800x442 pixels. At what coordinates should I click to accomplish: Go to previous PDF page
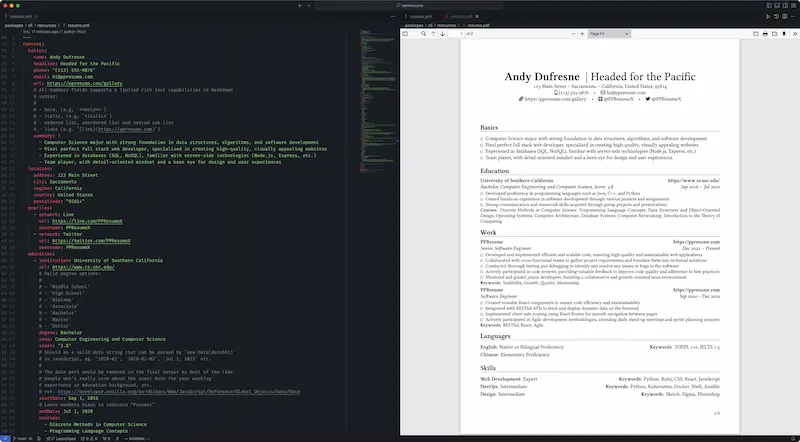tap(431, 33)
